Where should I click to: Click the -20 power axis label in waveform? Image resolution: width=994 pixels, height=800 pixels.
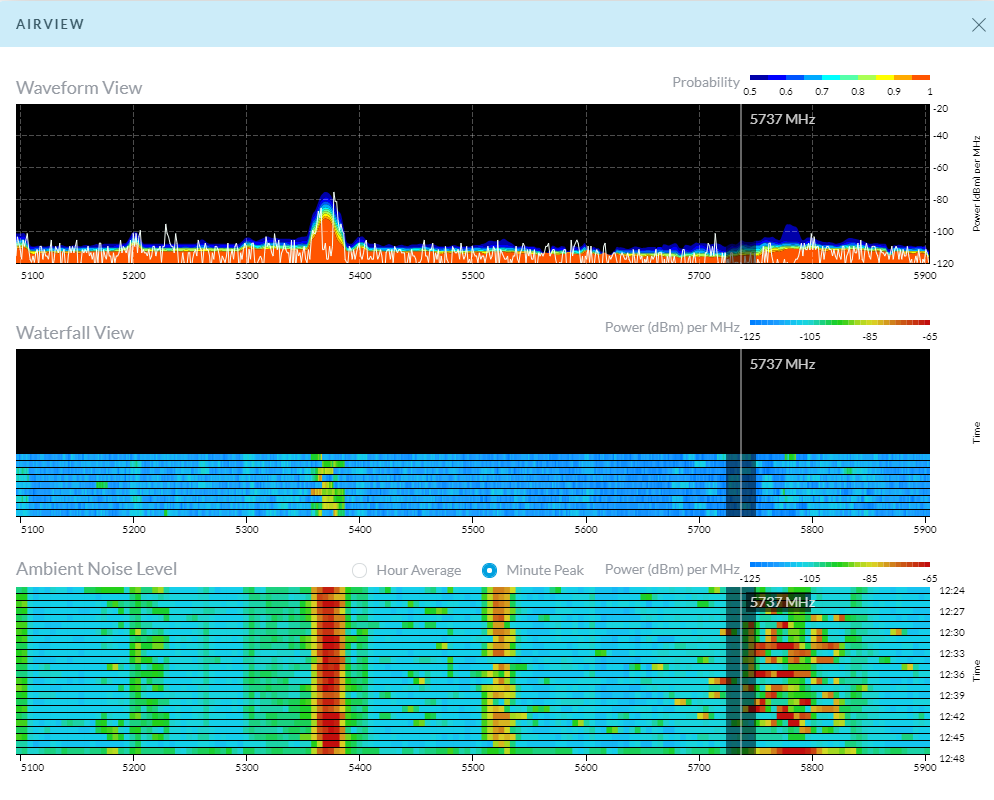(x=941, y=108)
